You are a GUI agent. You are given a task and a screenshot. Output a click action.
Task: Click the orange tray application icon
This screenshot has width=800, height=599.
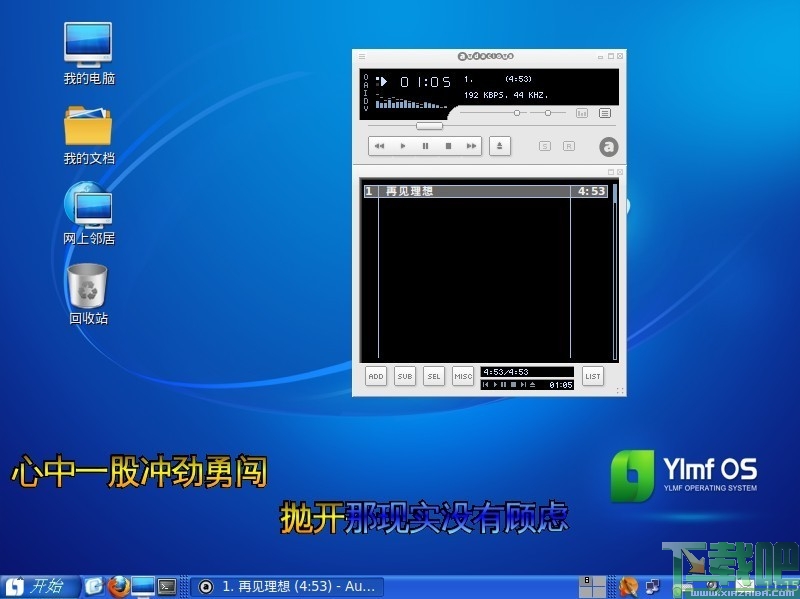click(629, 587)
